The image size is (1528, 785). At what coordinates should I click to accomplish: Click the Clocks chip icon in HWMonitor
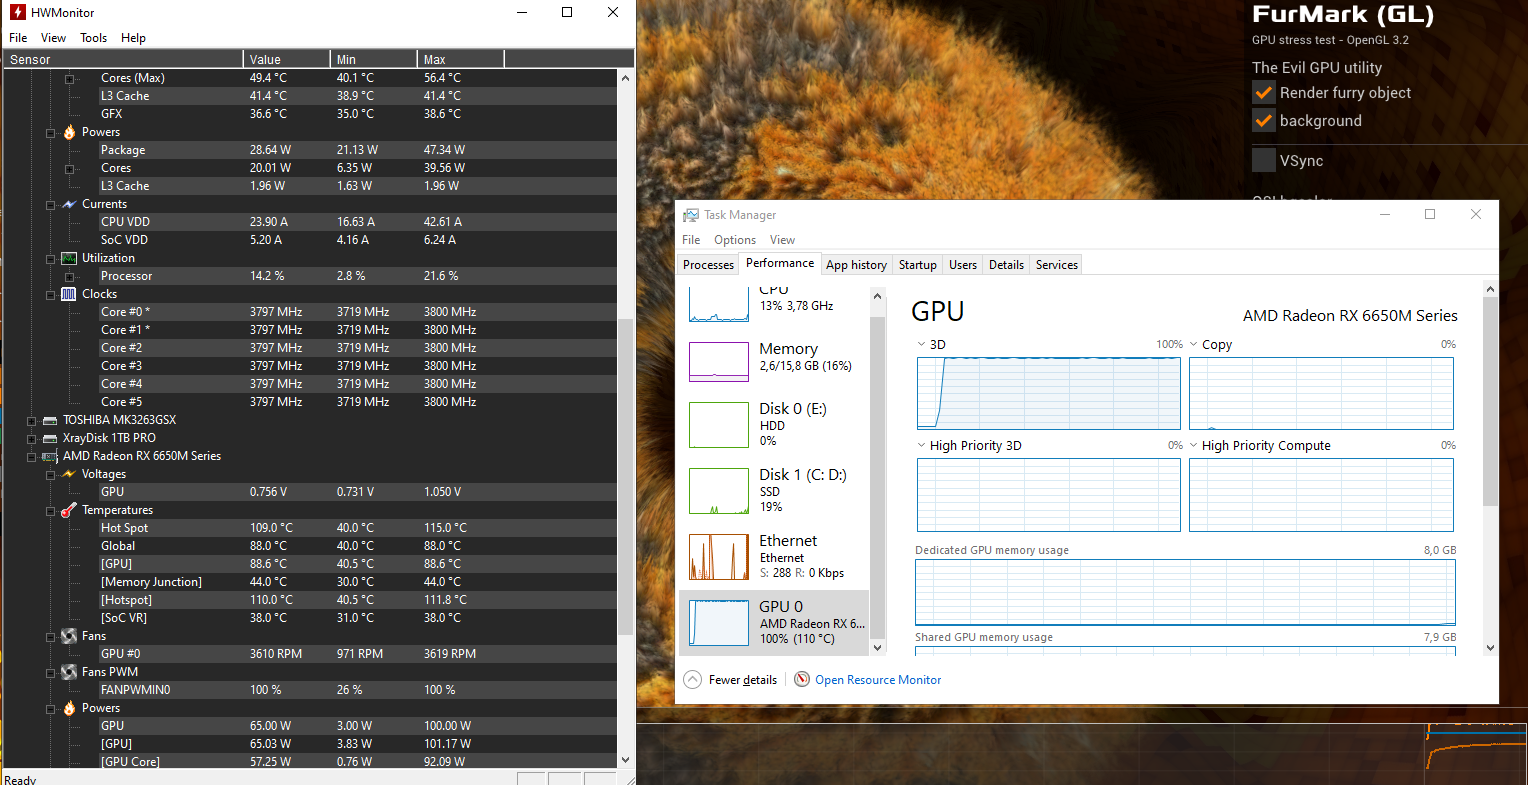(x=69, y=294)
